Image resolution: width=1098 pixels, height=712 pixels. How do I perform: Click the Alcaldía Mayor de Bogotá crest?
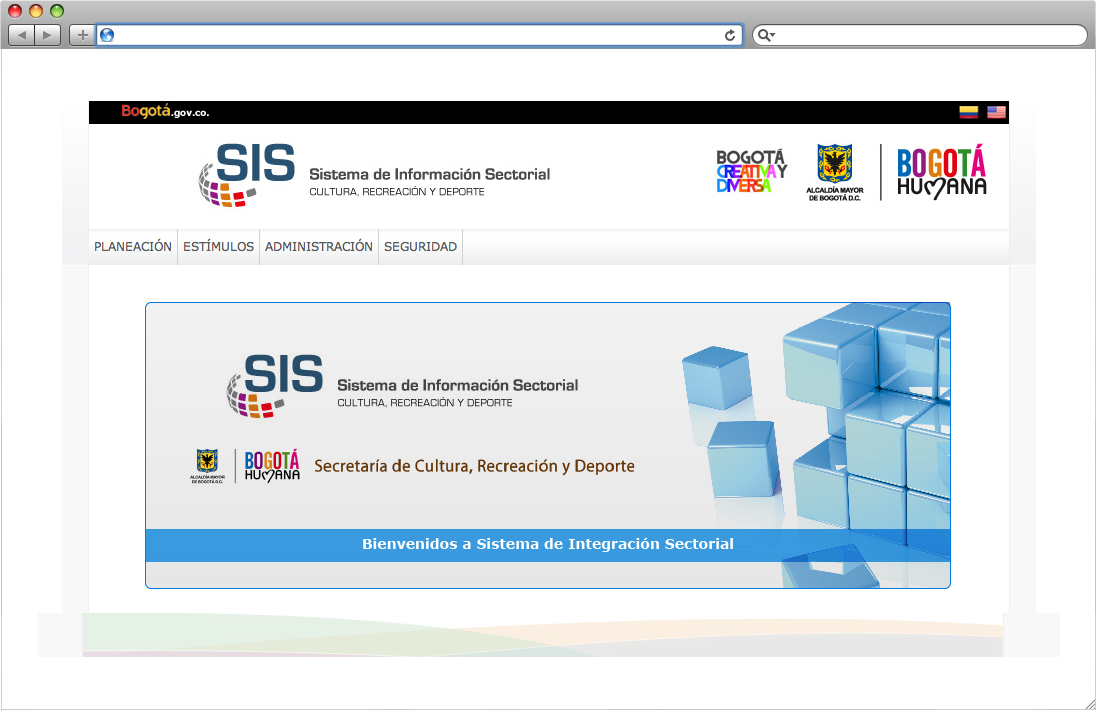[x=835, y=173]
